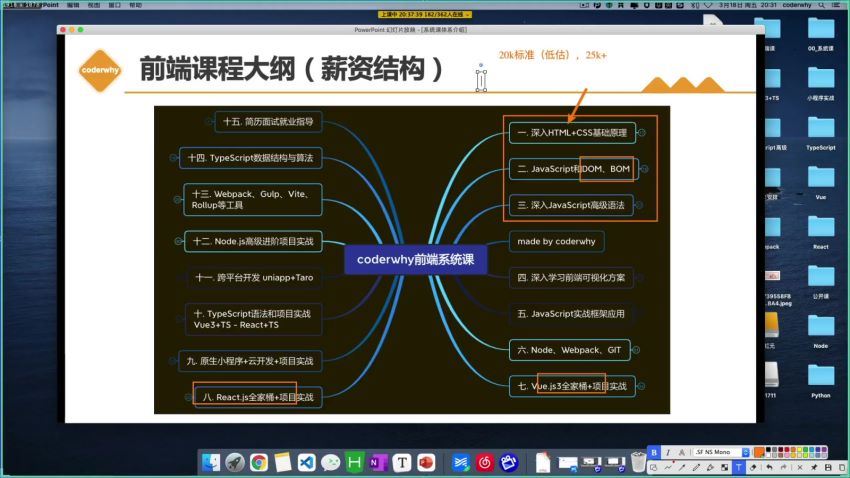Viewport: 850px width, 478px height.
Task: Select node 九. 原生小程序+云开发+项目实战
Action: click(x=250, y=361)
